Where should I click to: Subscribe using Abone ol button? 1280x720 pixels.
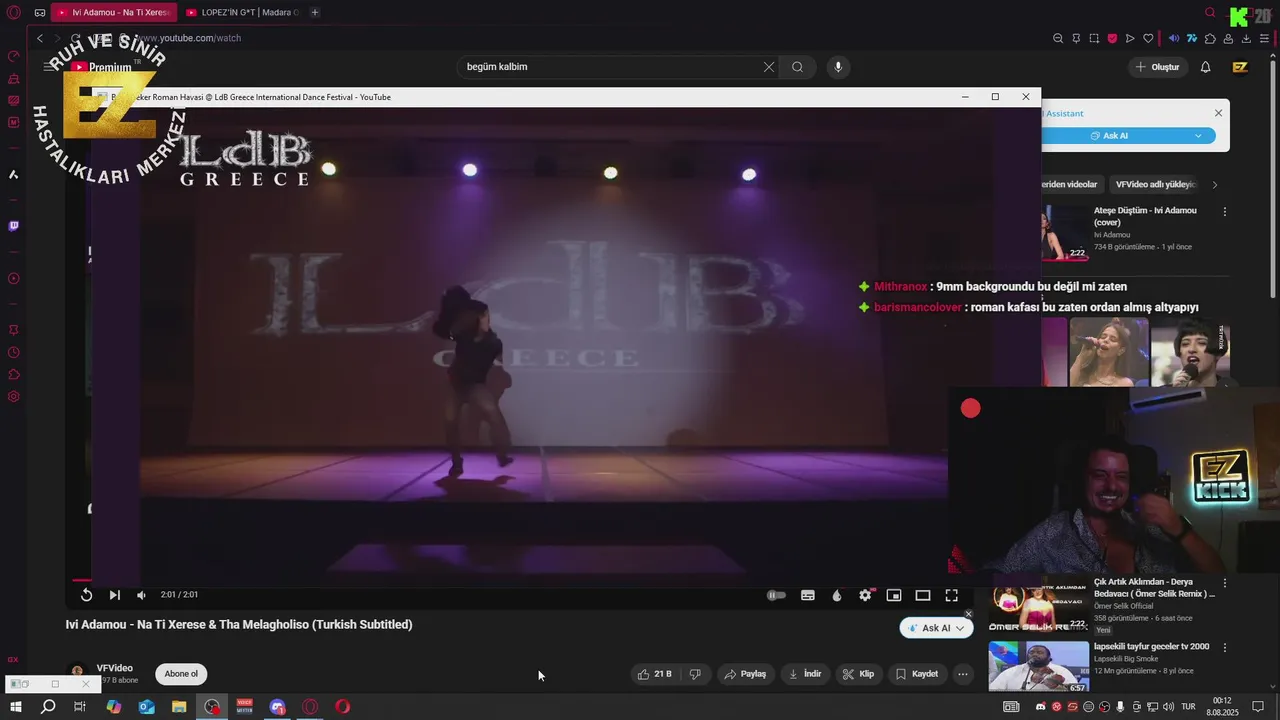tap(181, 674)
